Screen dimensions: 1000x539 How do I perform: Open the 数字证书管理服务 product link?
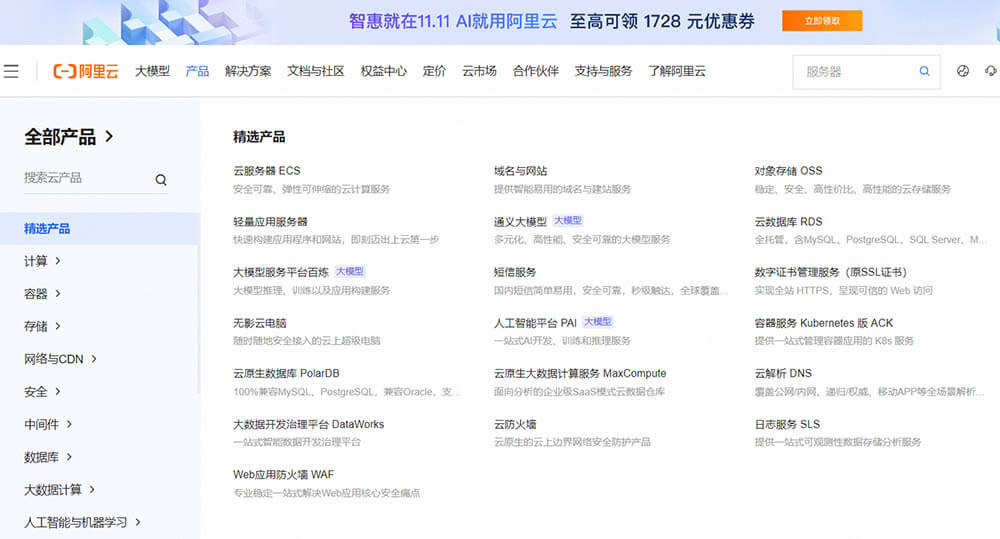[830, 272]
